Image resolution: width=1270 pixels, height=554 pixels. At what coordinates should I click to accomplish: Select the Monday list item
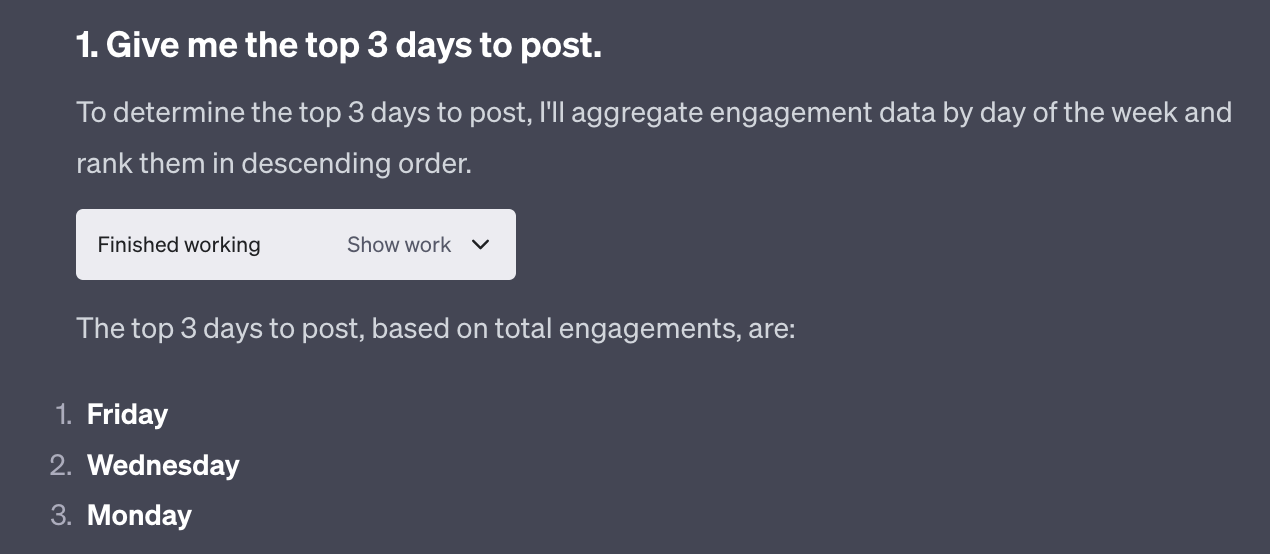coord(139,515)
